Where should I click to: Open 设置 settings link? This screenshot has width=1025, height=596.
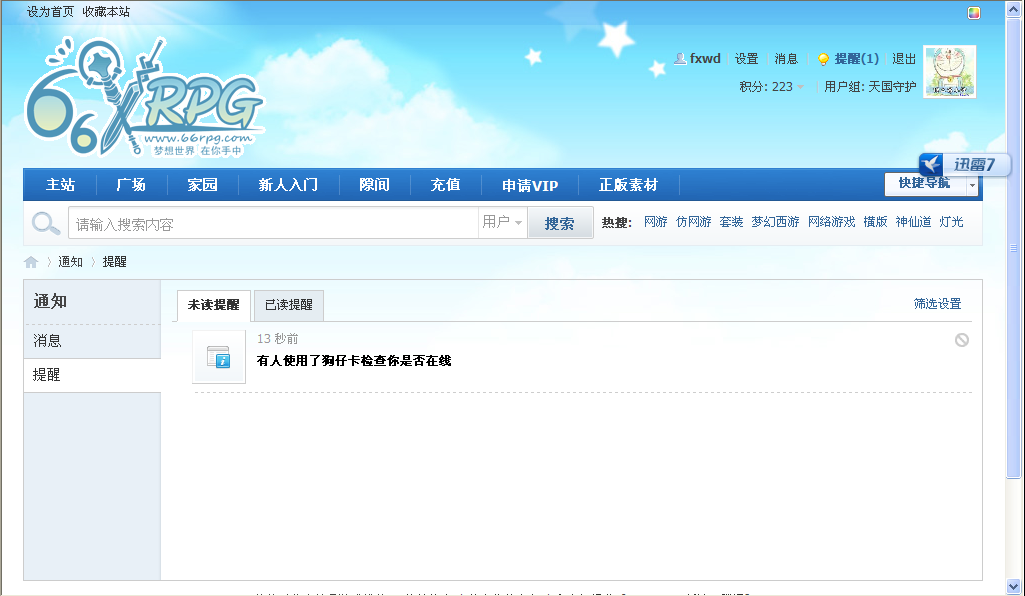[747, 59]
